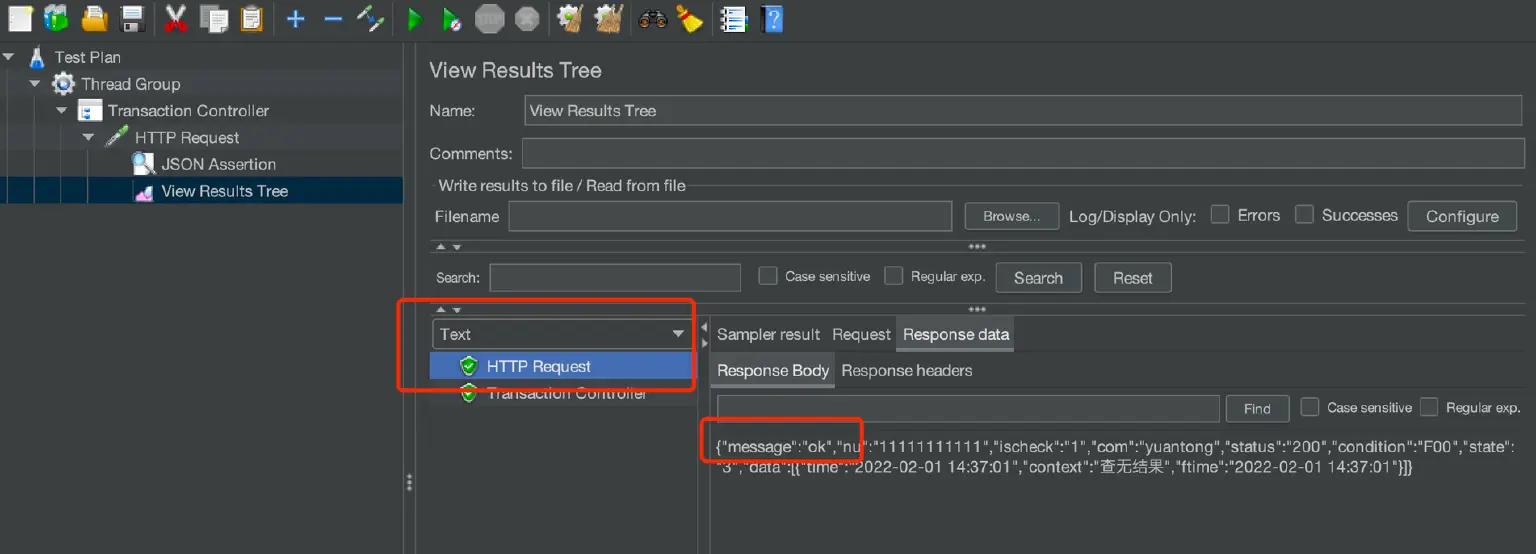Screen dimensions: 1536x554
Task: Open the Response headers sub-tab
Action: coord(907,371)
